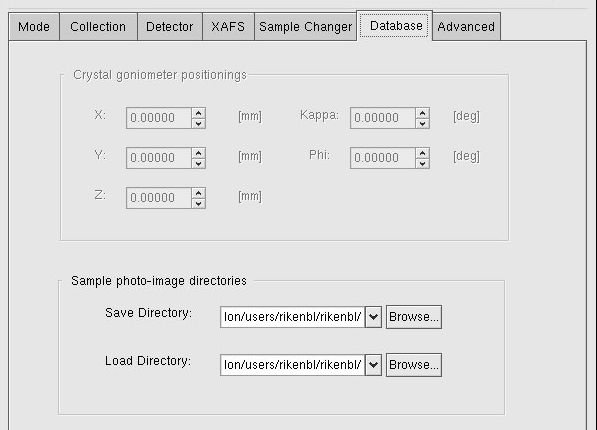
Task: Click into the Load Directory path field
Action: click(292, 364)
